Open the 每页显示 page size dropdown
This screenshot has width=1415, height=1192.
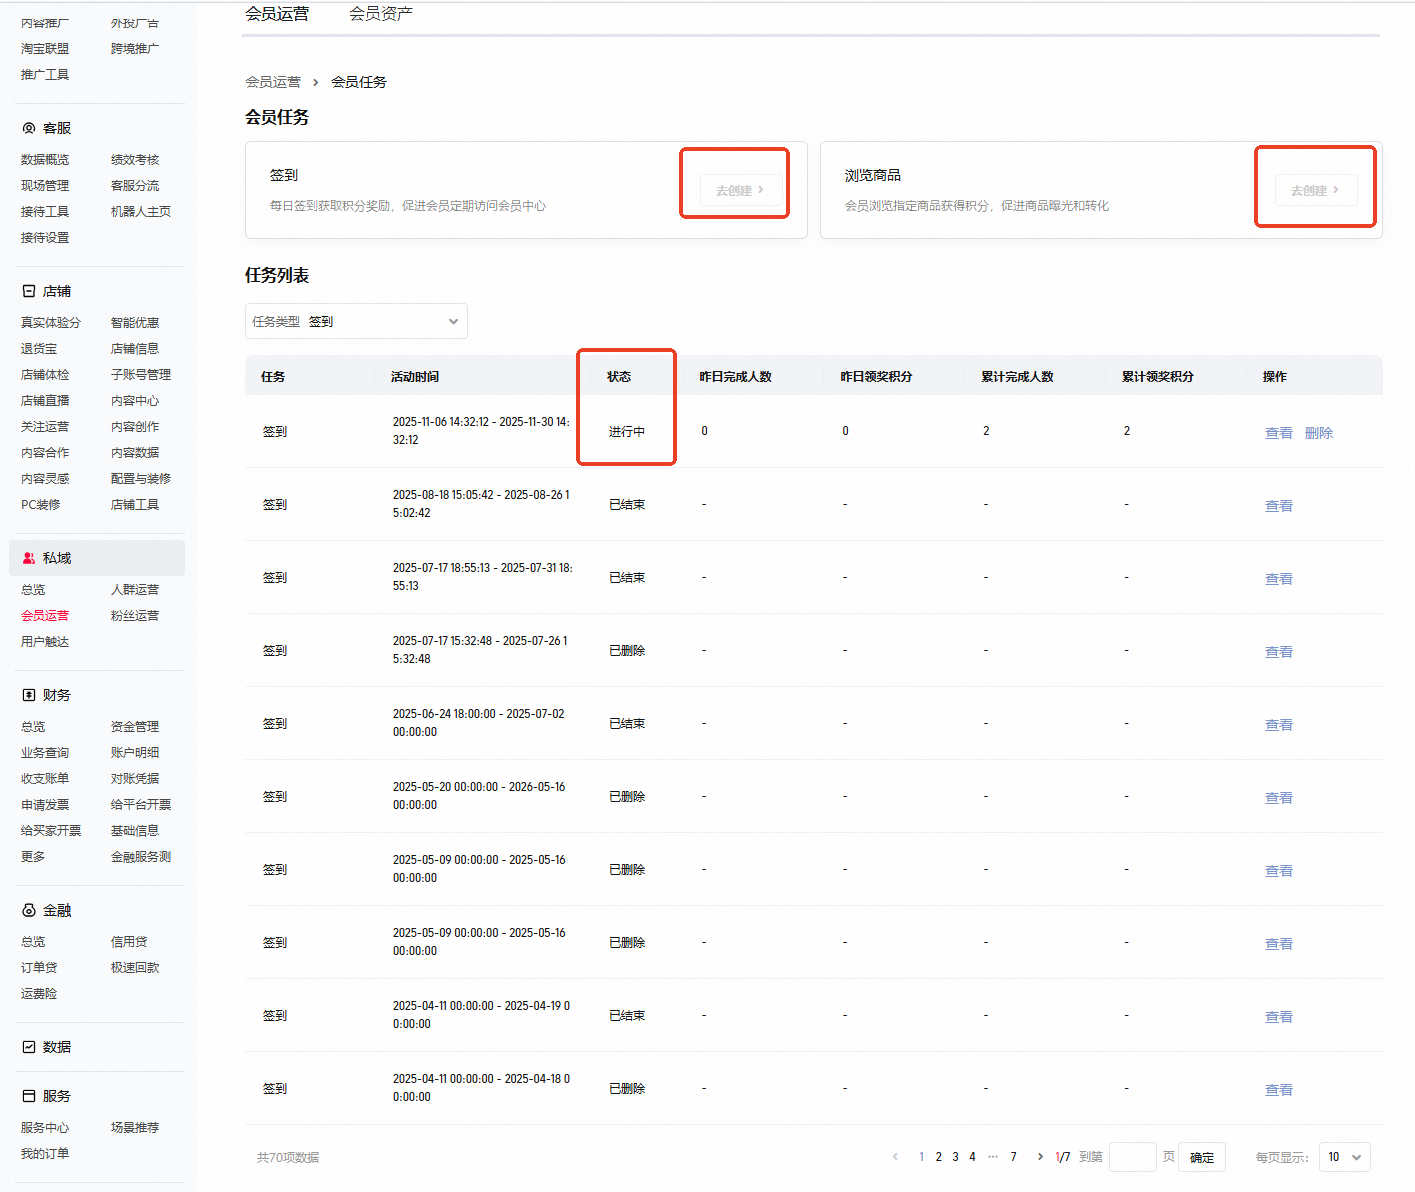click(1344, 1157)
